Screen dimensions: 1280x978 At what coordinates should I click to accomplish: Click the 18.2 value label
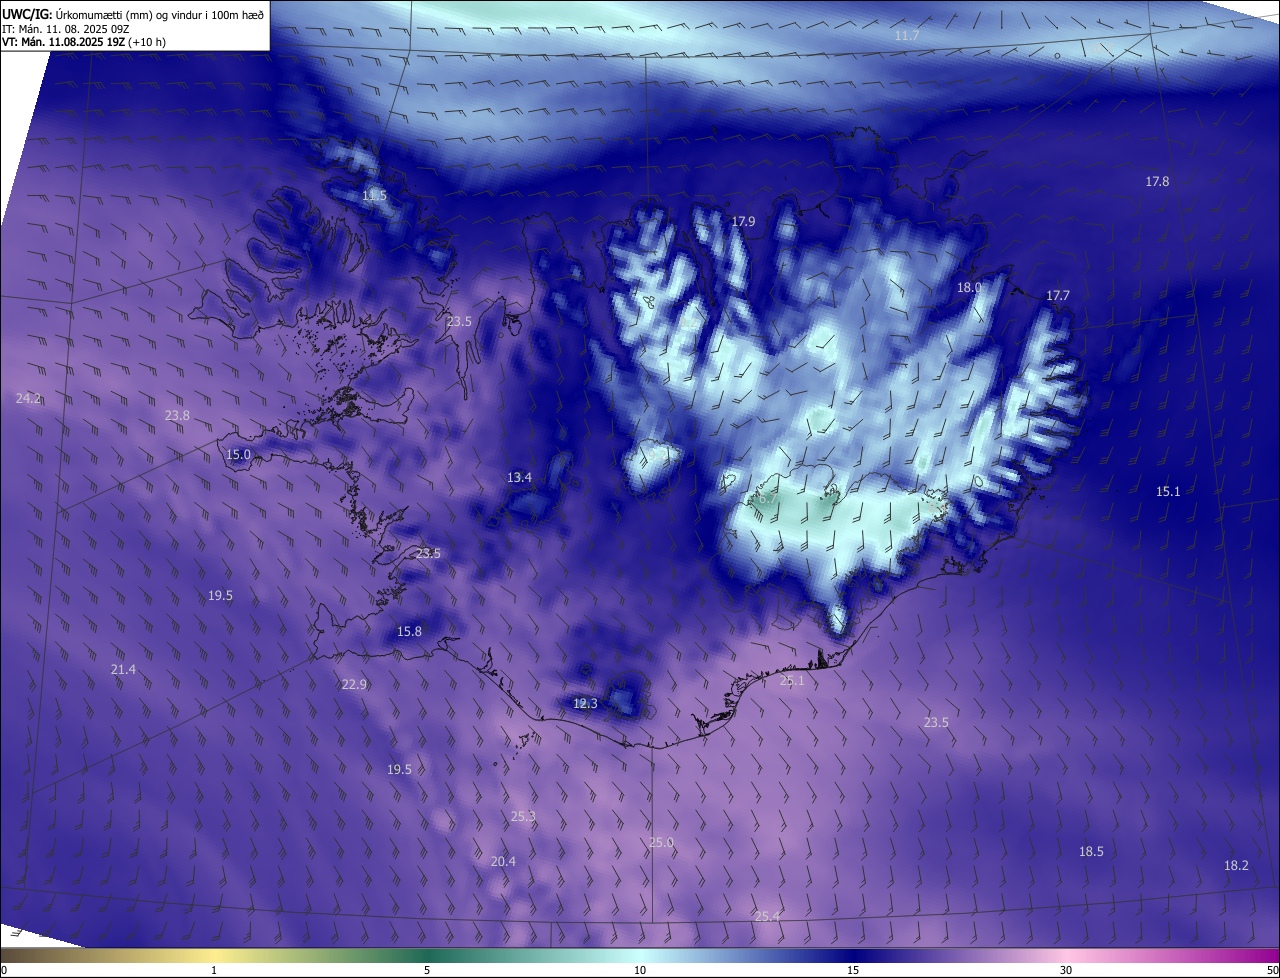pyautogui.click(x=1236, y=865)
